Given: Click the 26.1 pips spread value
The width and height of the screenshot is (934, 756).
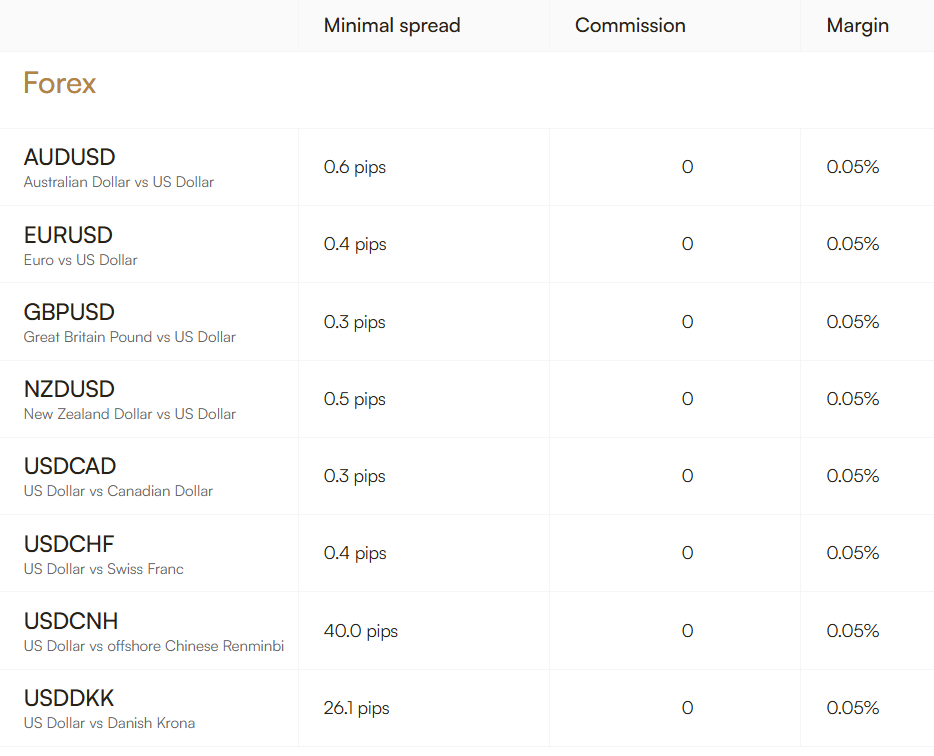Looking at the screenshot, I should click(x=357, y=708).
